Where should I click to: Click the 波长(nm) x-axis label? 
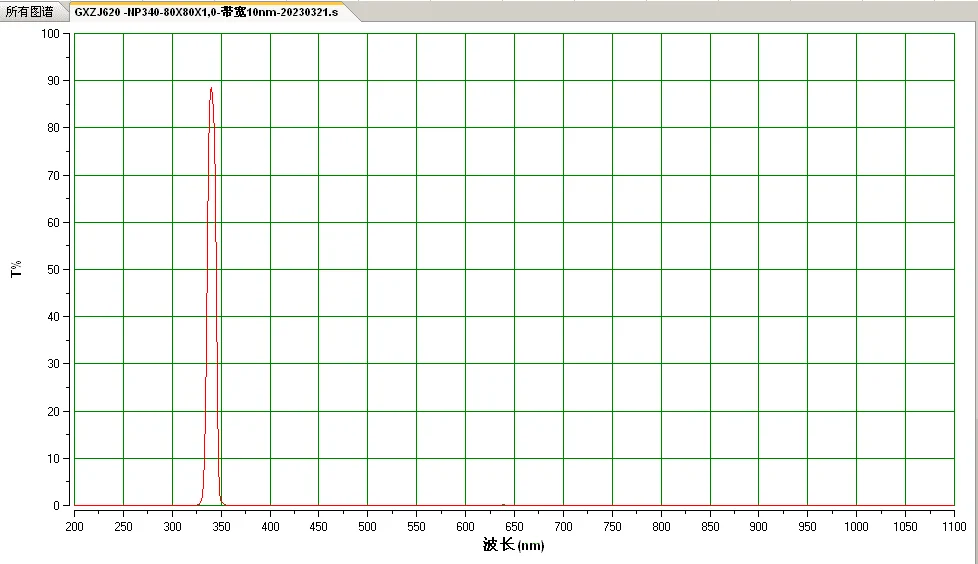[x=513, y=545]
